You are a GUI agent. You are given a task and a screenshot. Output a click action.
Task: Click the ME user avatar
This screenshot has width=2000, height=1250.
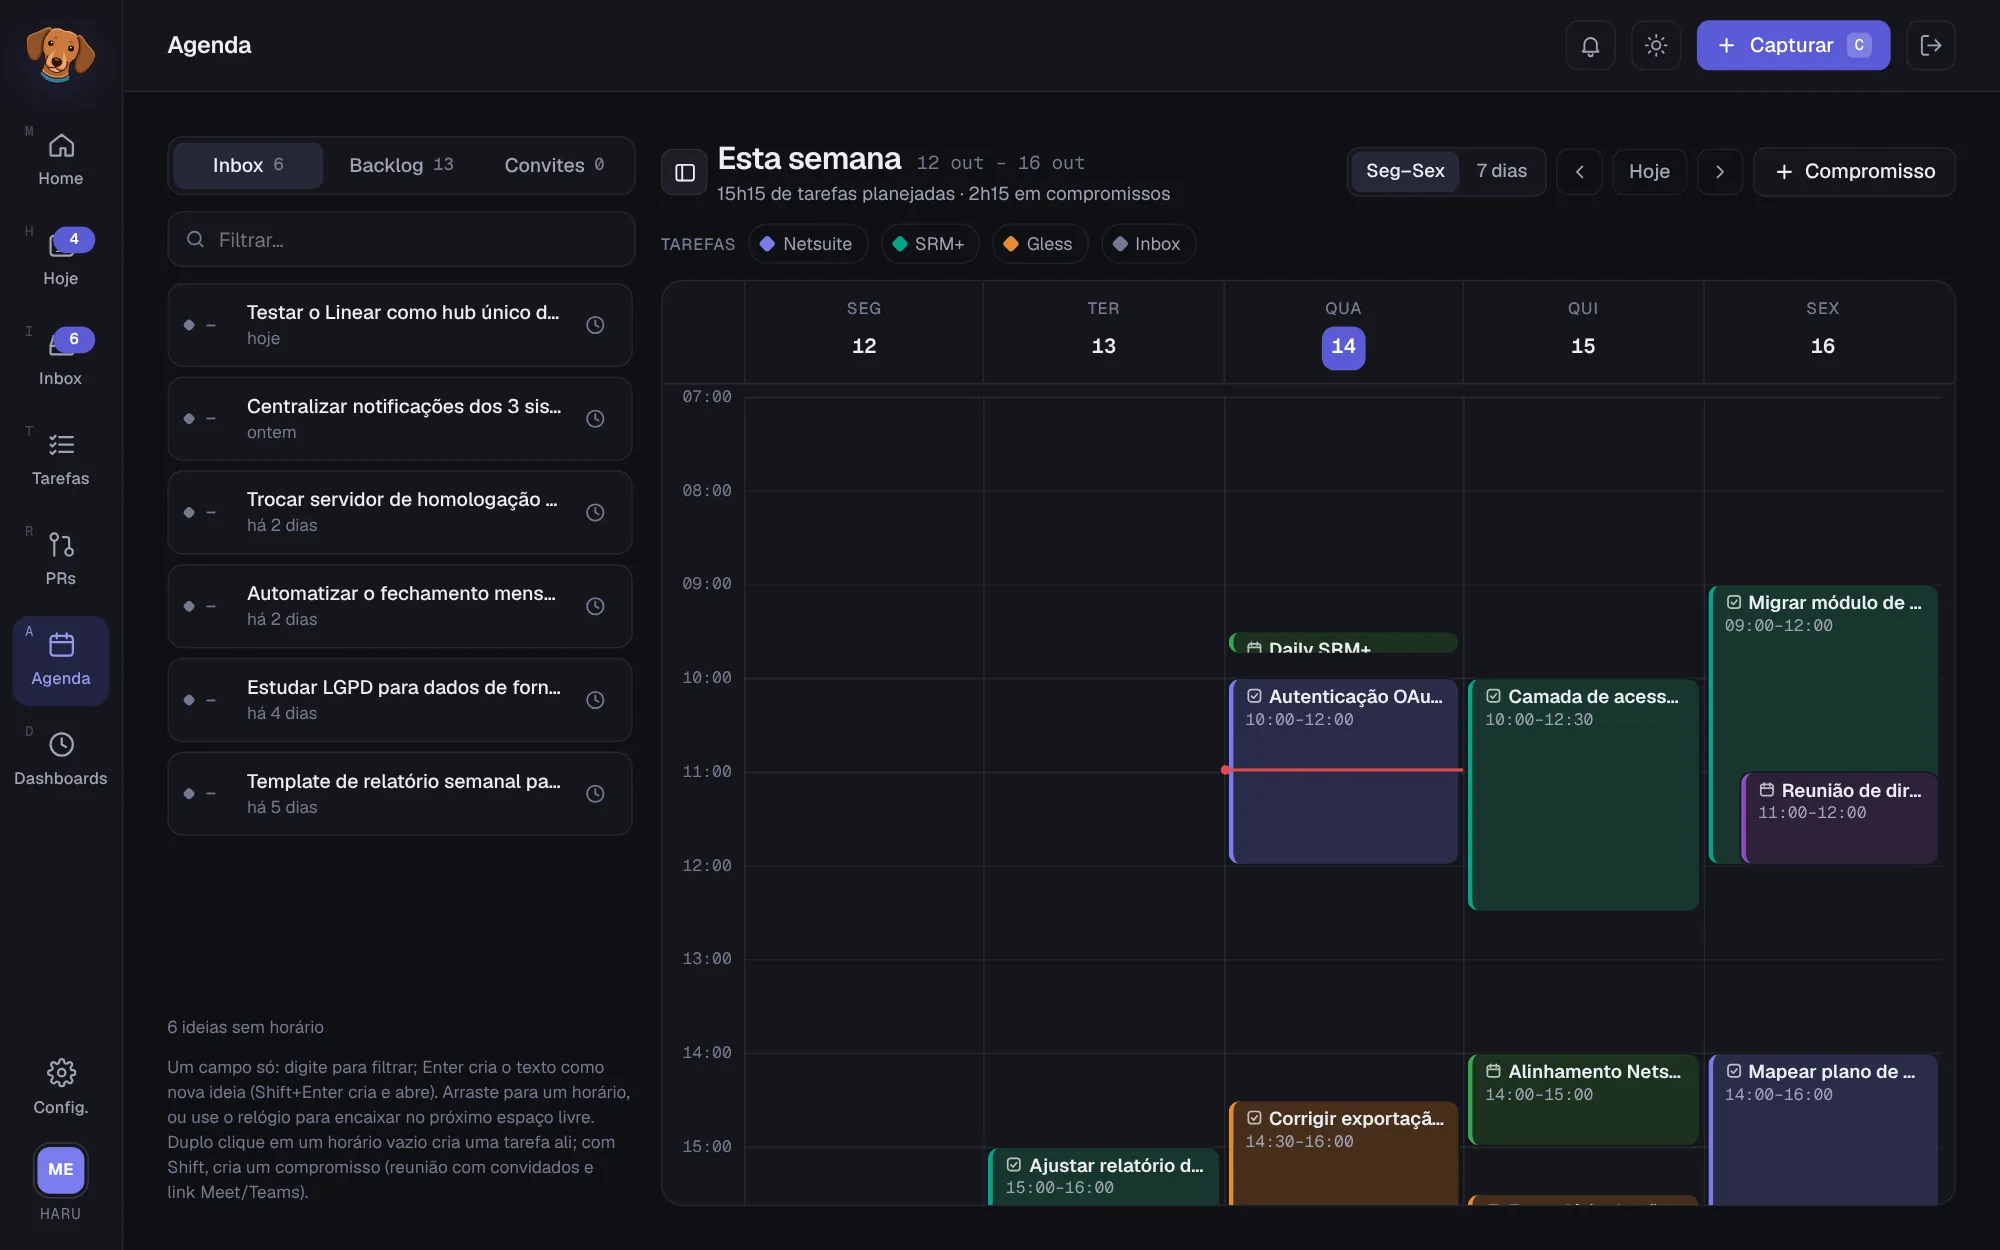(61, 1169)
